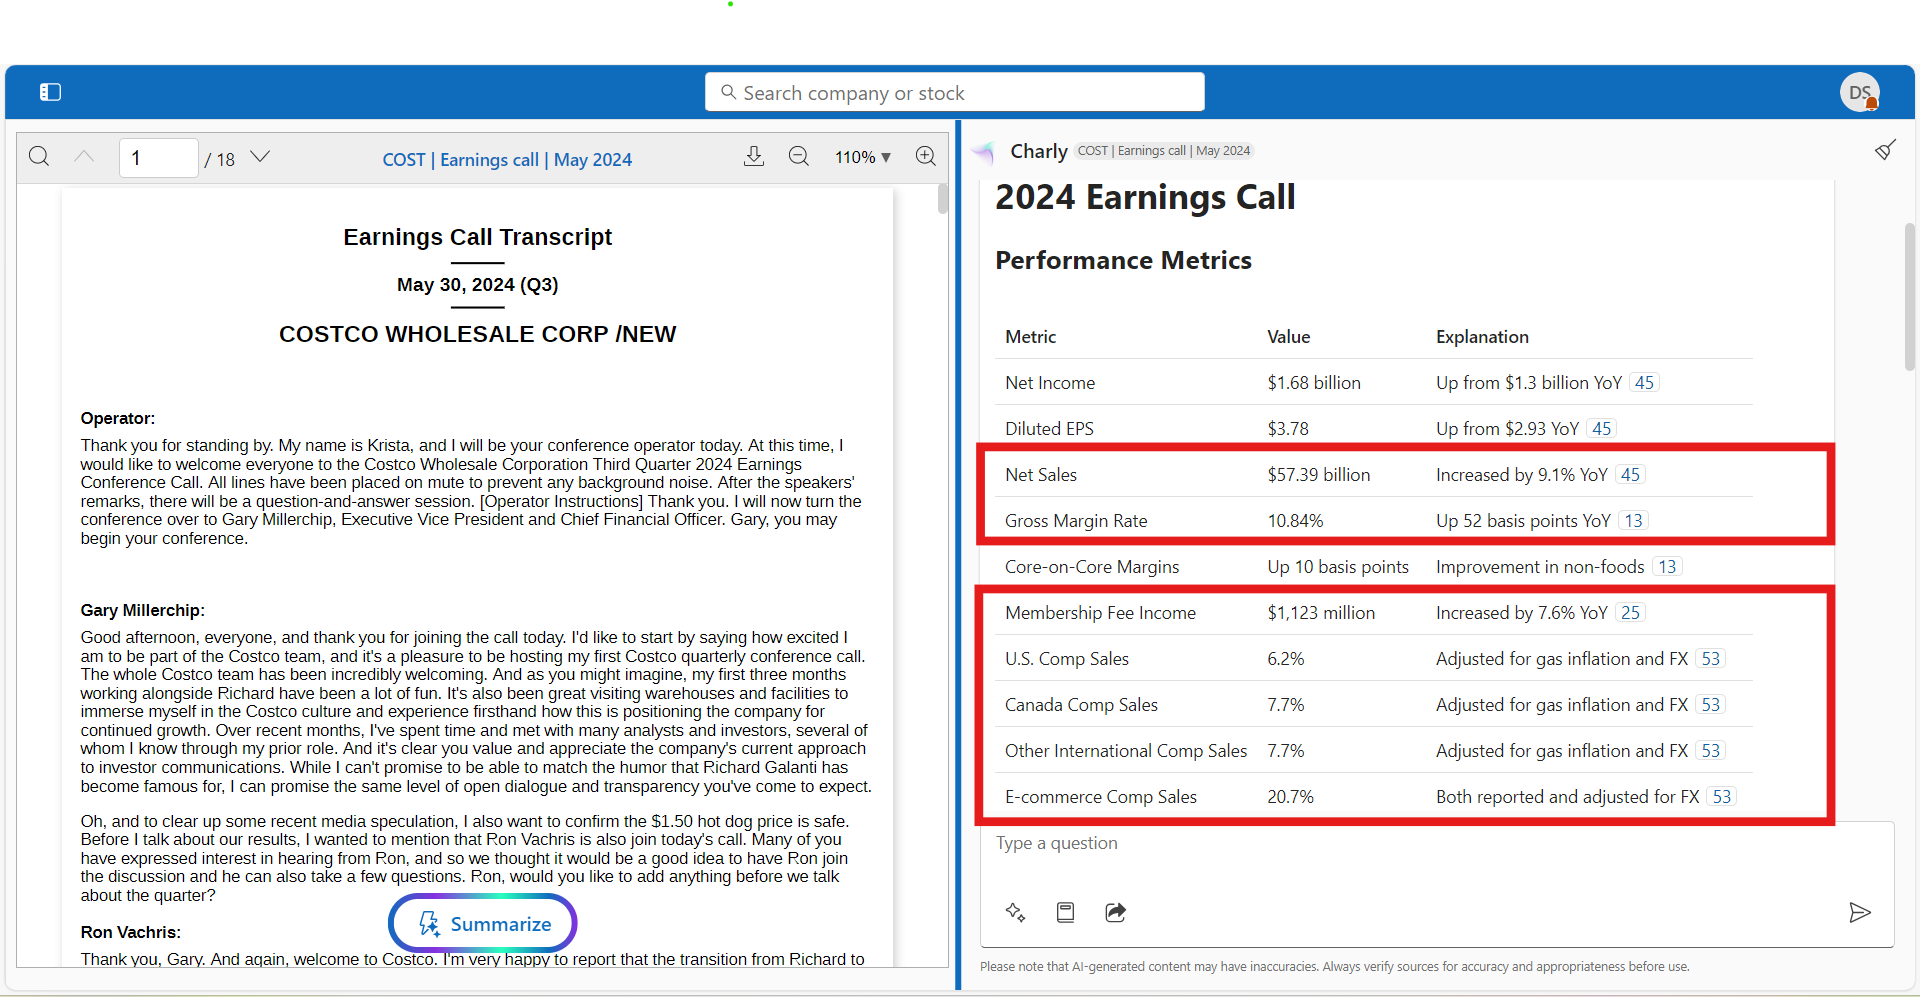Select the Net Income metric cell
The height and width of the screenshot is (997, 1920).
click(1050, 383)
